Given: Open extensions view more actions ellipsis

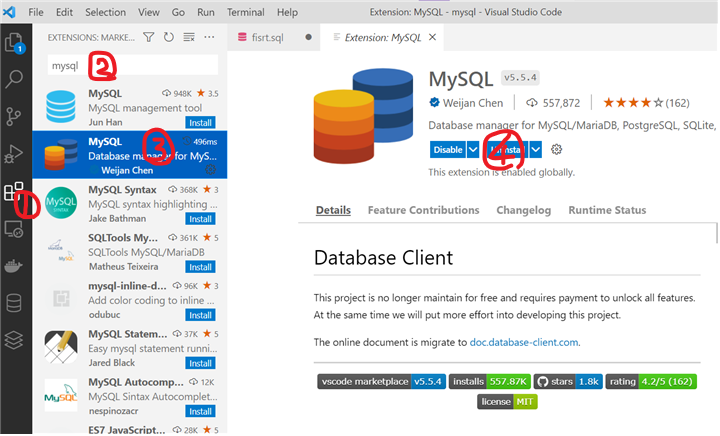Looking at the screenshot, I should tap(209, 37).
